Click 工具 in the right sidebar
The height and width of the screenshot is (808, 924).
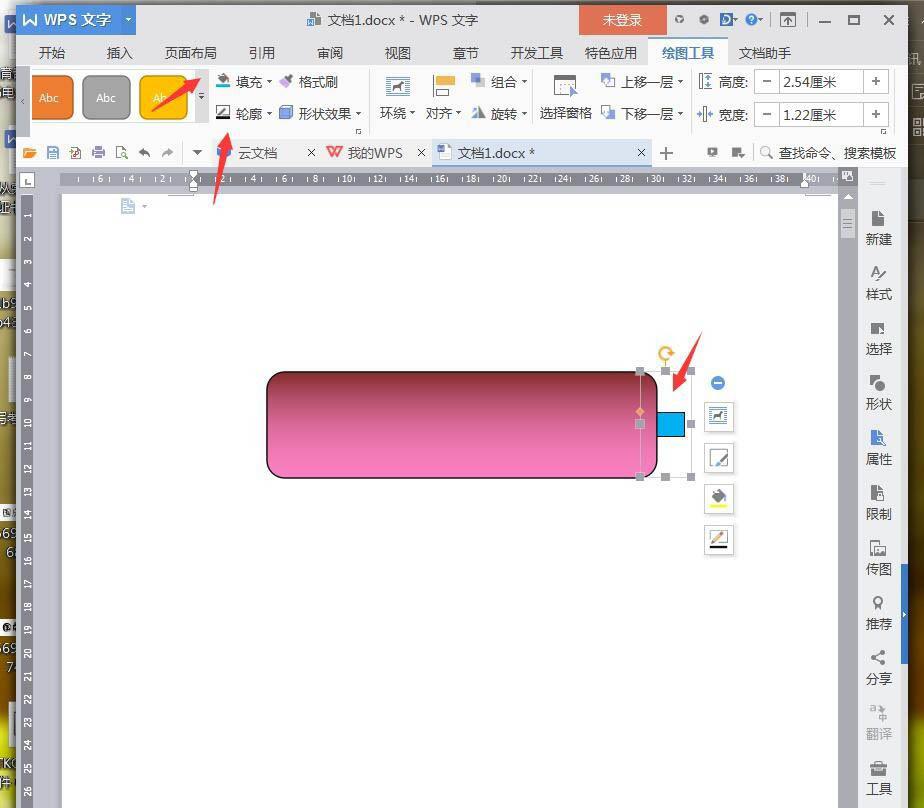click(878, 777)
